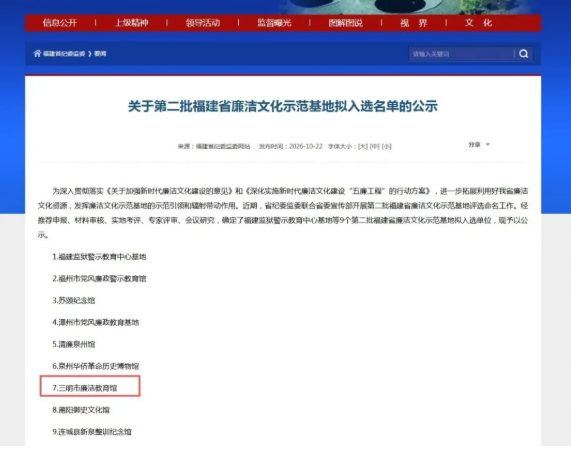Follow the 福建省纪委监委 breadcrumb link
Image resolution: width=571 pixels, height=450 pixels.
64,54
